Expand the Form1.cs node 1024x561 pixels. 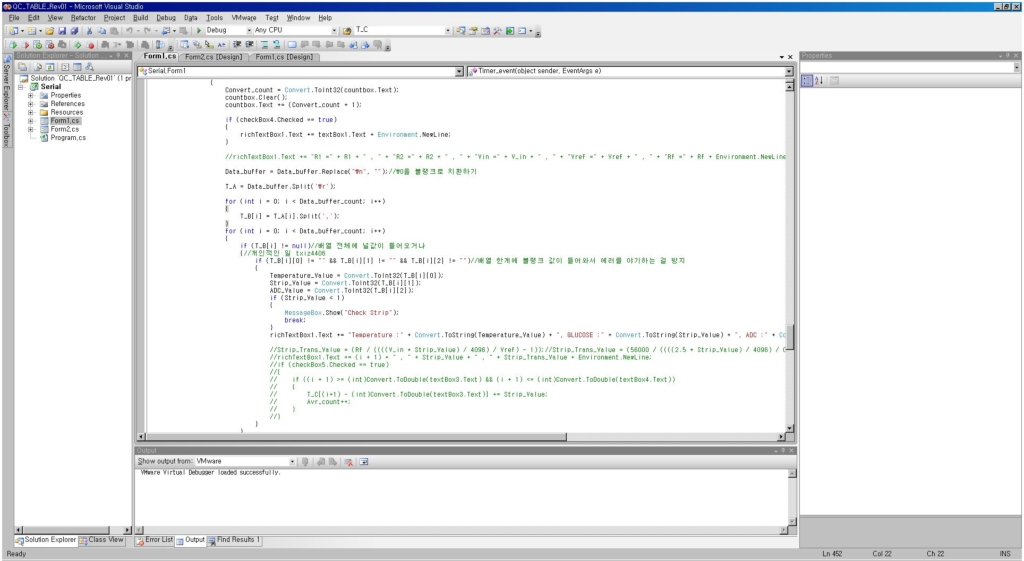pos(31,121)
